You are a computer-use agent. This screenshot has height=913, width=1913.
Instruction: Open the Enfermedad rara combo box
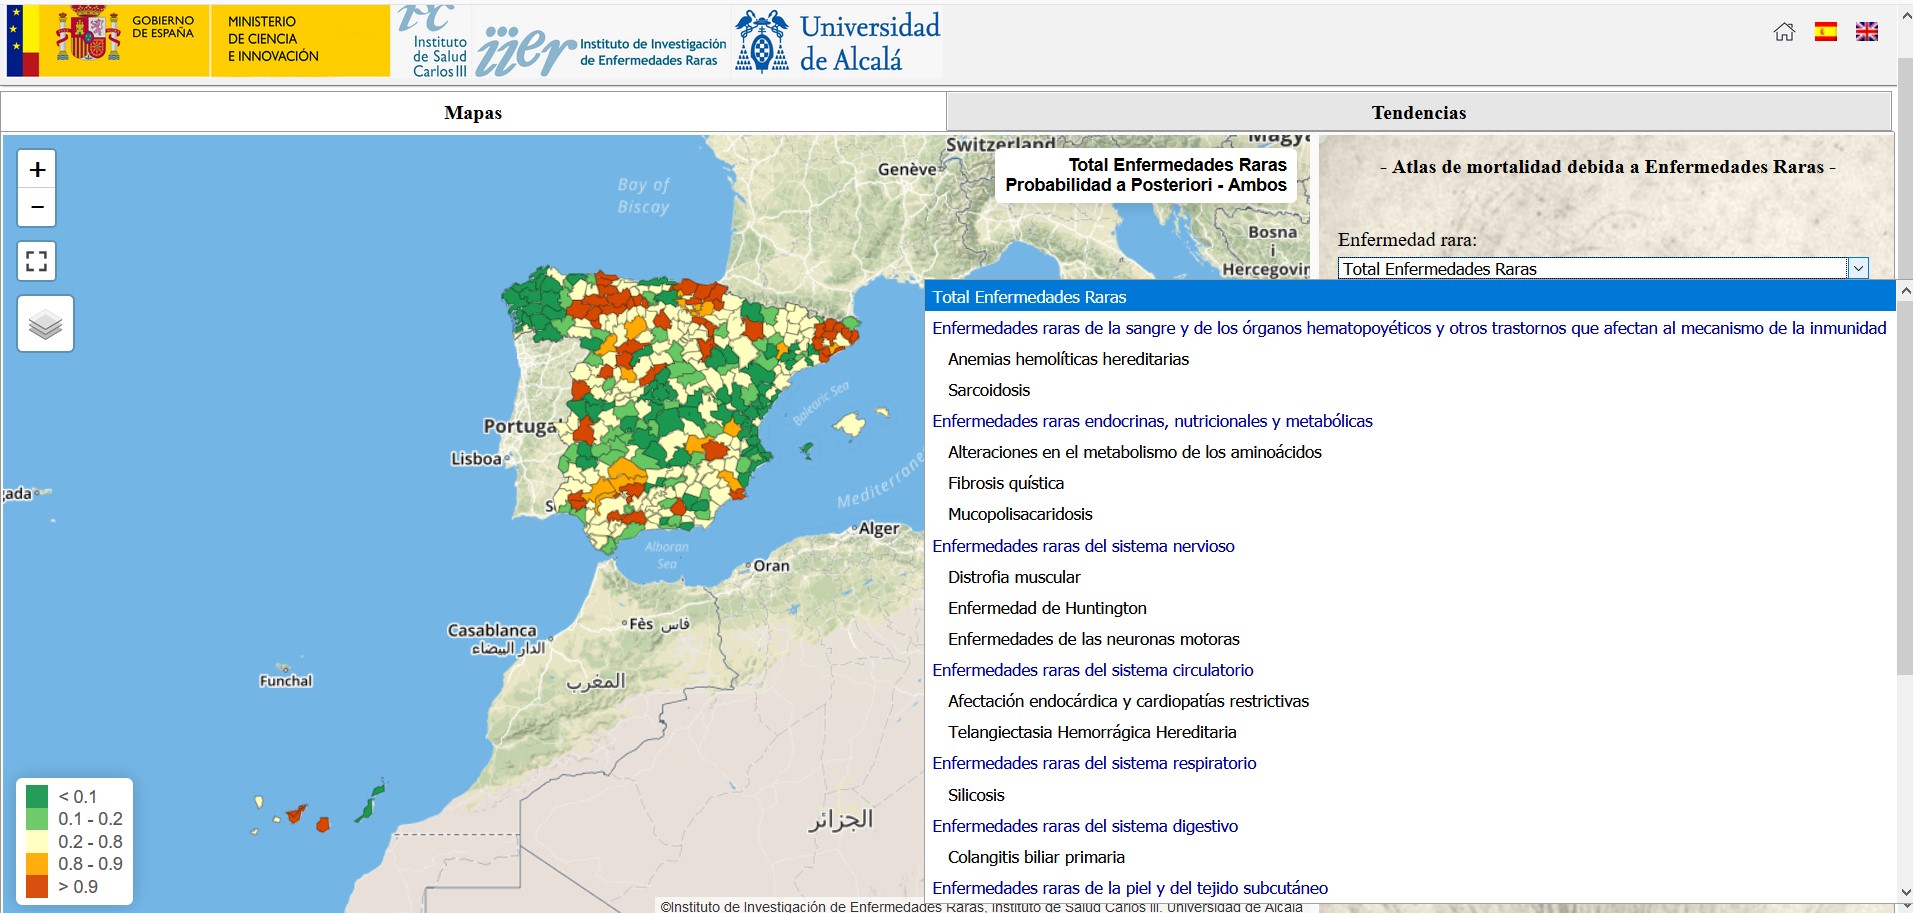1603,268
